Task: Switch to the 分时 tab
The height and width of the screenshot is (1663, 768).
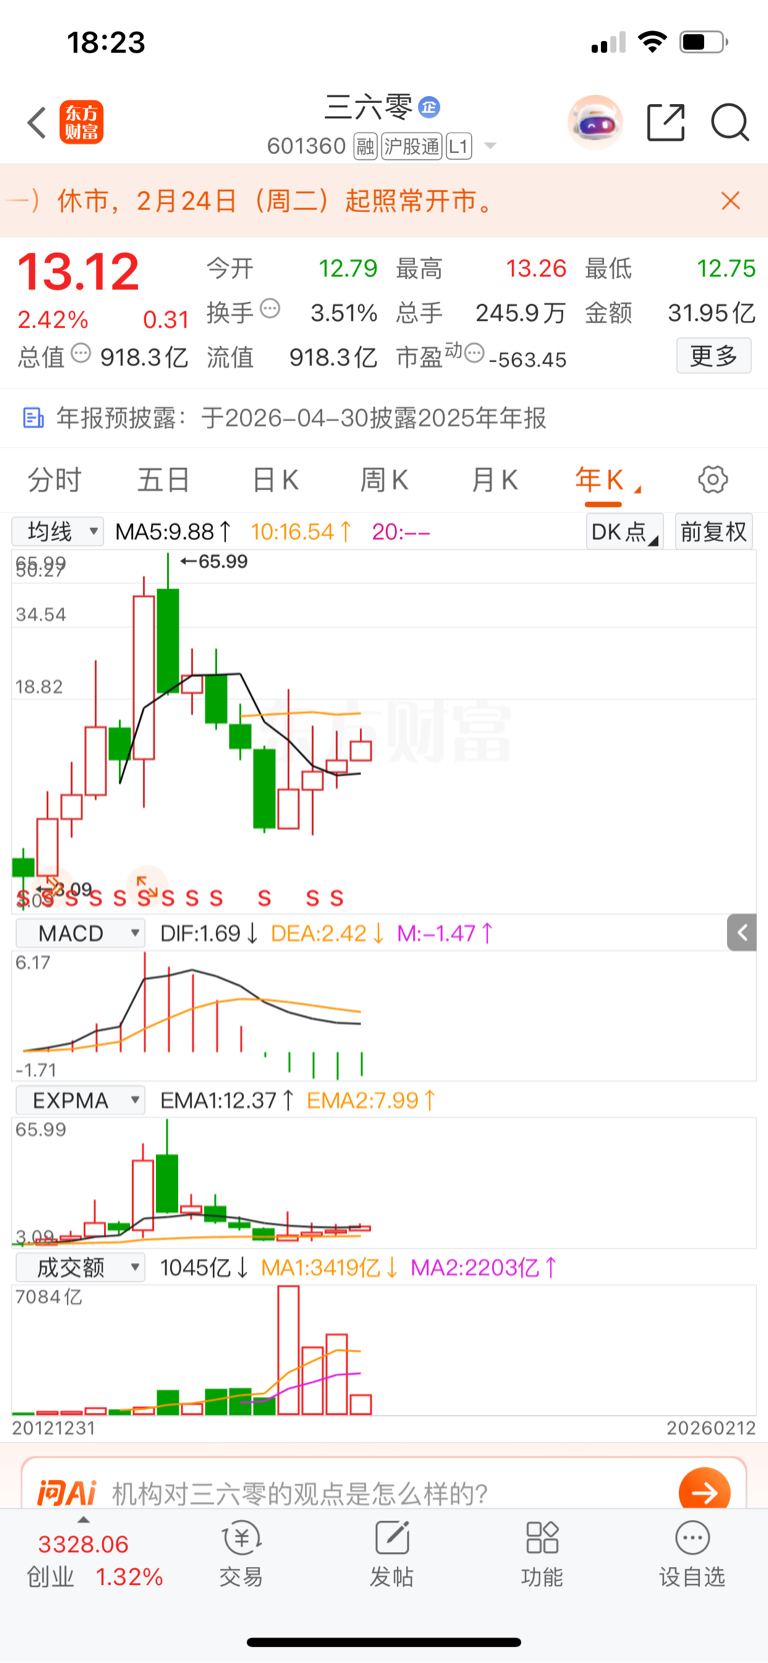Action: click(54, 481)
